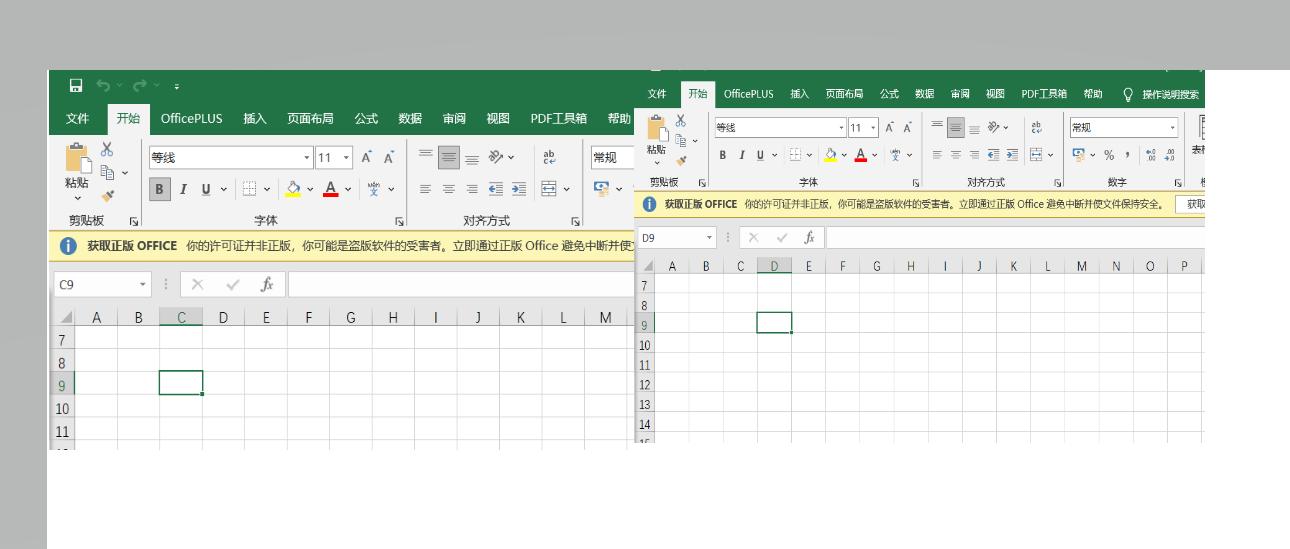Toggle Italic in right Excel window

tap(742, 155)
